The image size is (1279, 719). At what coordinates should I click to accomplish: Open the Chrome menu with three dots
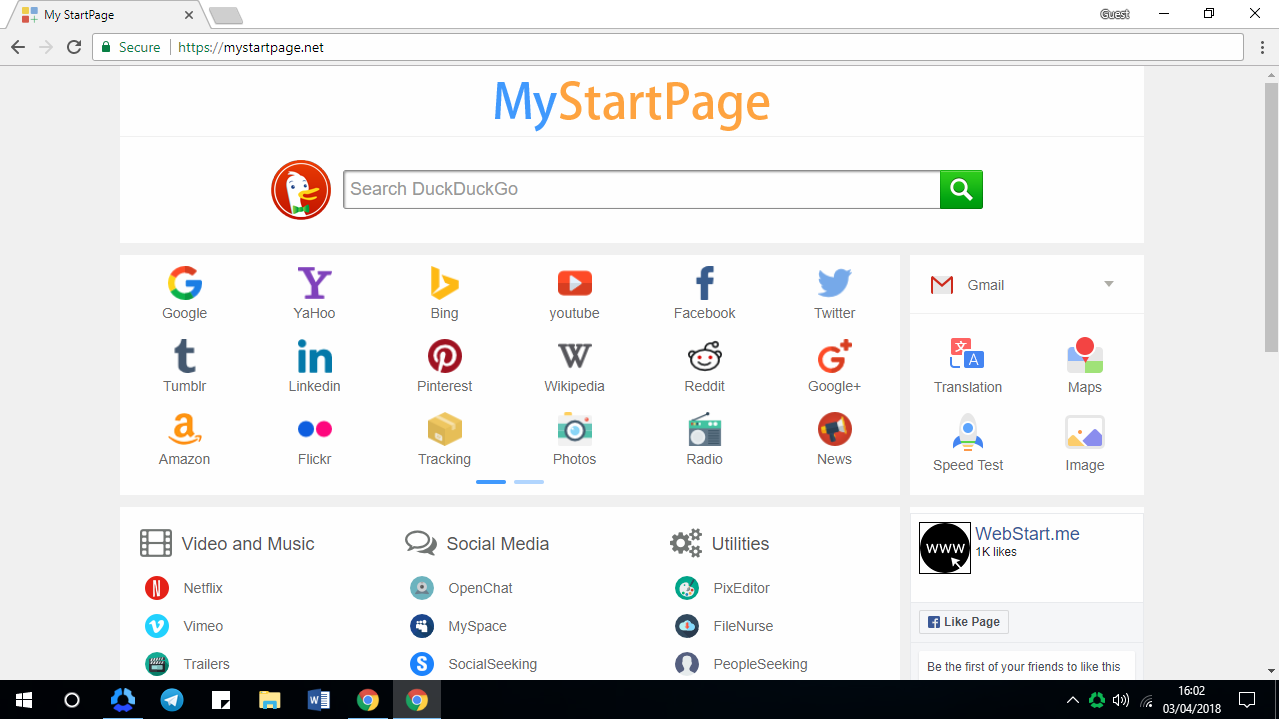pyautogui.click(x=1261, y=47)
